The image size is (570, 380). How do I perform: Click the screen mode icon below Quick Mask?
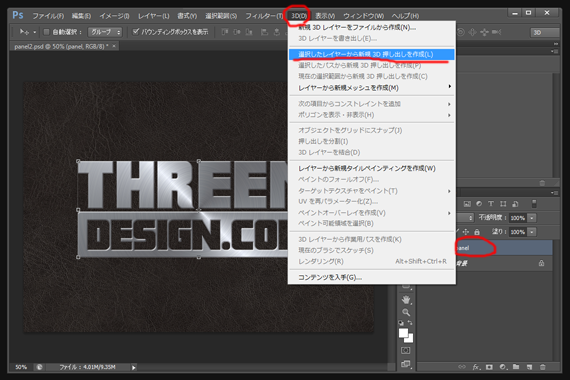(x=406, y=364)
